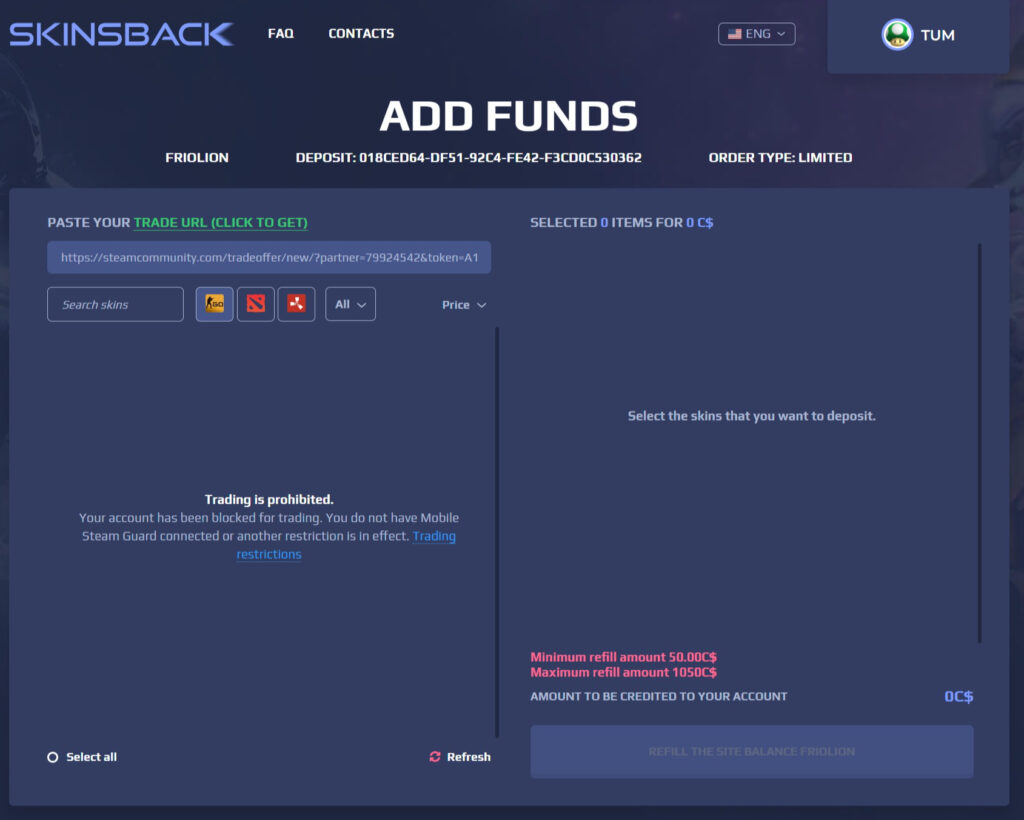The image size is (1024, 820).
Task: Click the Refresh label
Action: point(468,757)
